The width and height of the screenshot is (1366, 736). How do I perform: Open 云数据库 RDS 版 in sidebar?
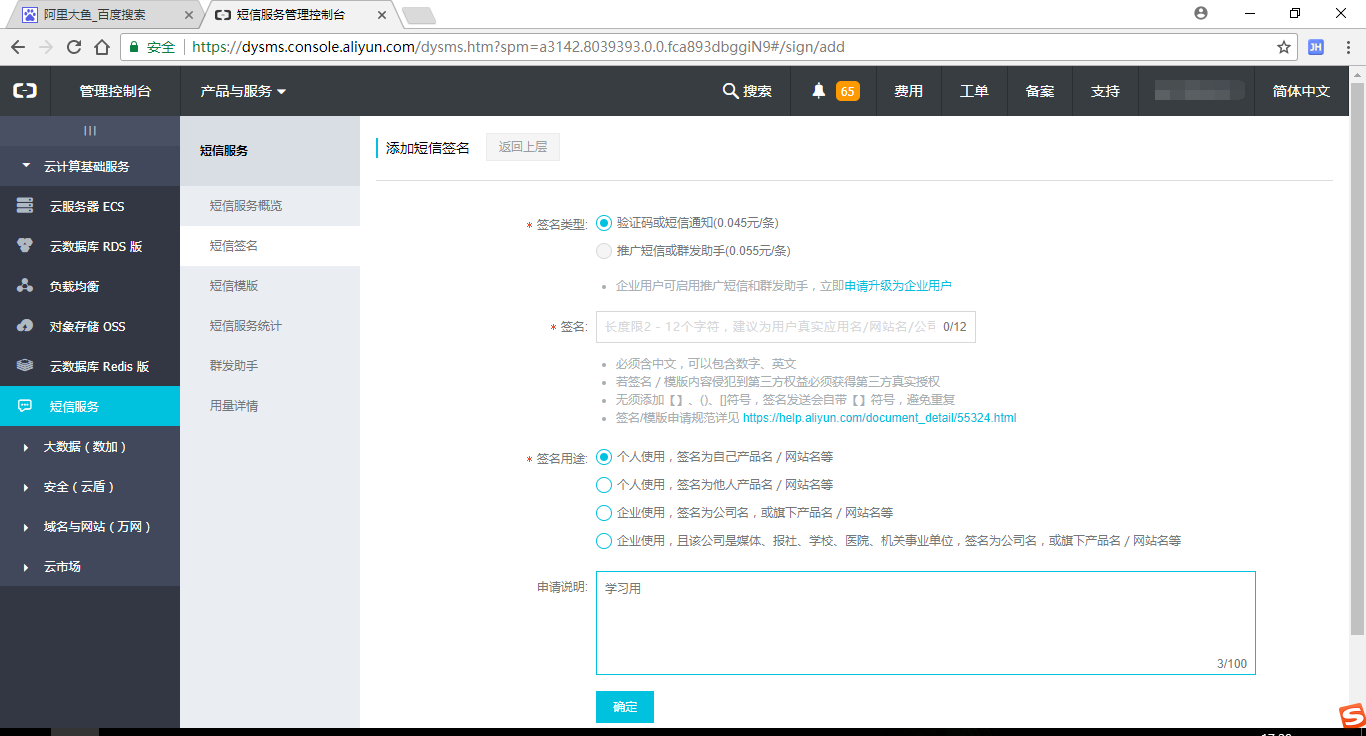pos(95,246)
